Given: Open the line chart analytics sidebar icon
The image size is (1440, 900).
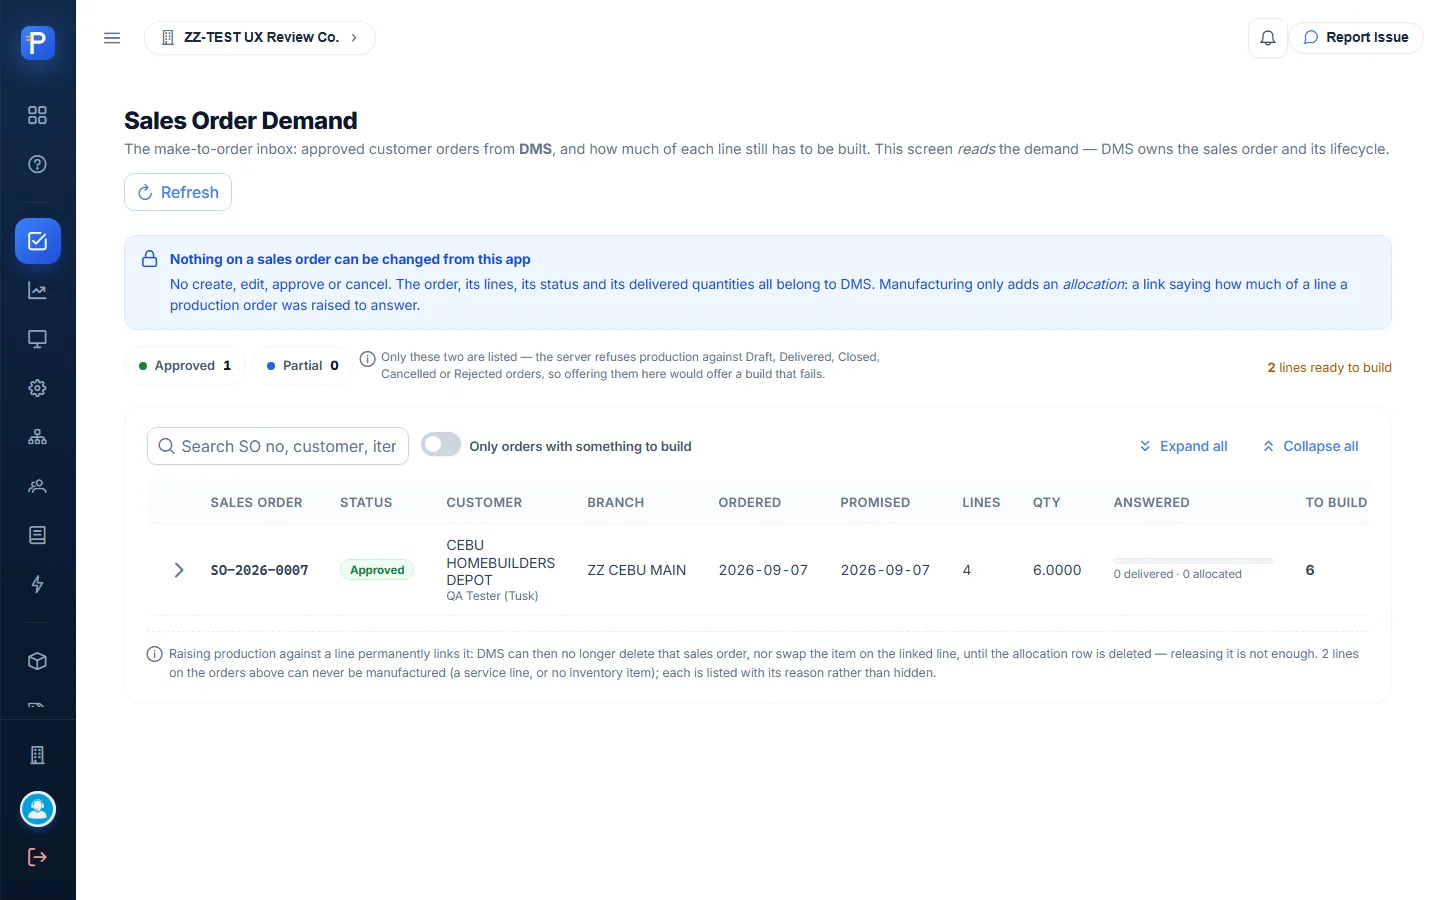Looking at the screenshot, I should (38, 291).
